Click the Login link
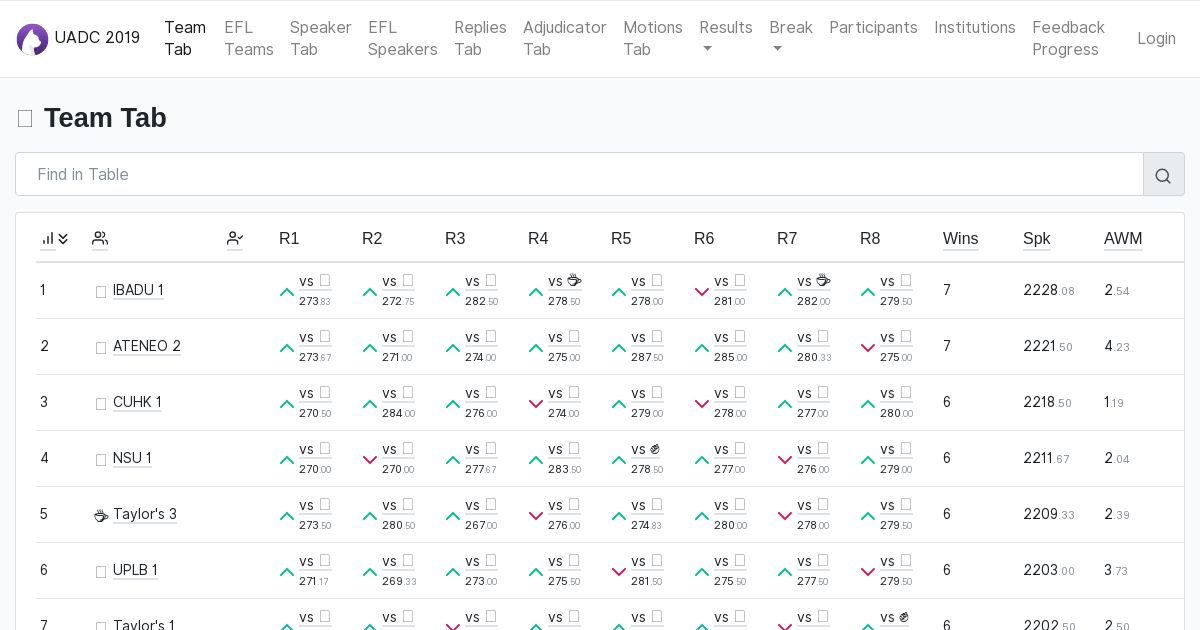 pos(1156,38)
